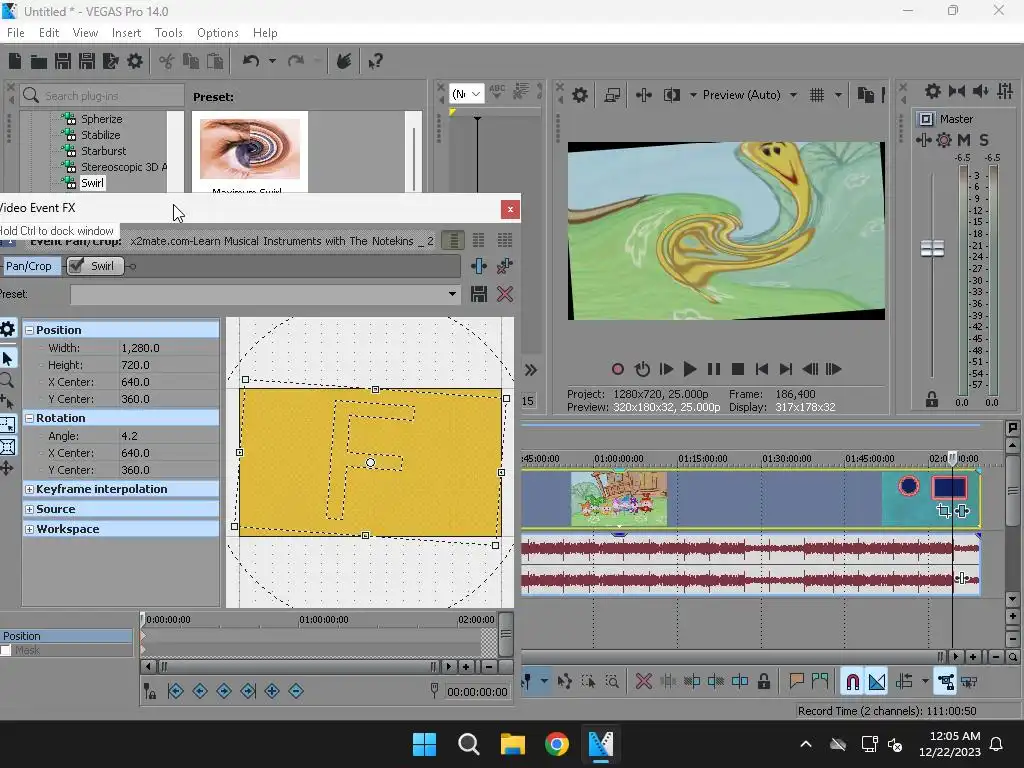Click copy snapshot to clipboard icon
Viewport: 1024px width, 768px height.
click(865, 95)
